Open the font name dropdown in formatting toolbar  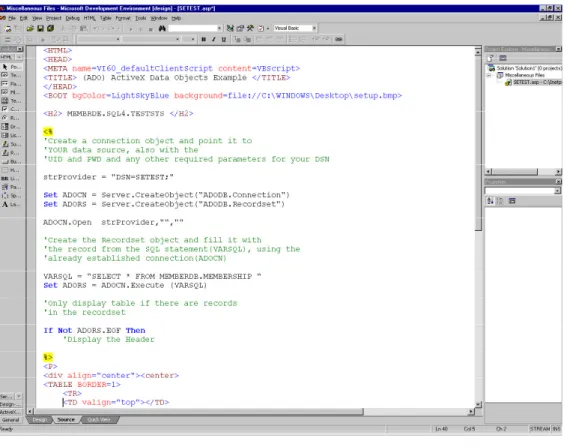click(x=177, y=39)
